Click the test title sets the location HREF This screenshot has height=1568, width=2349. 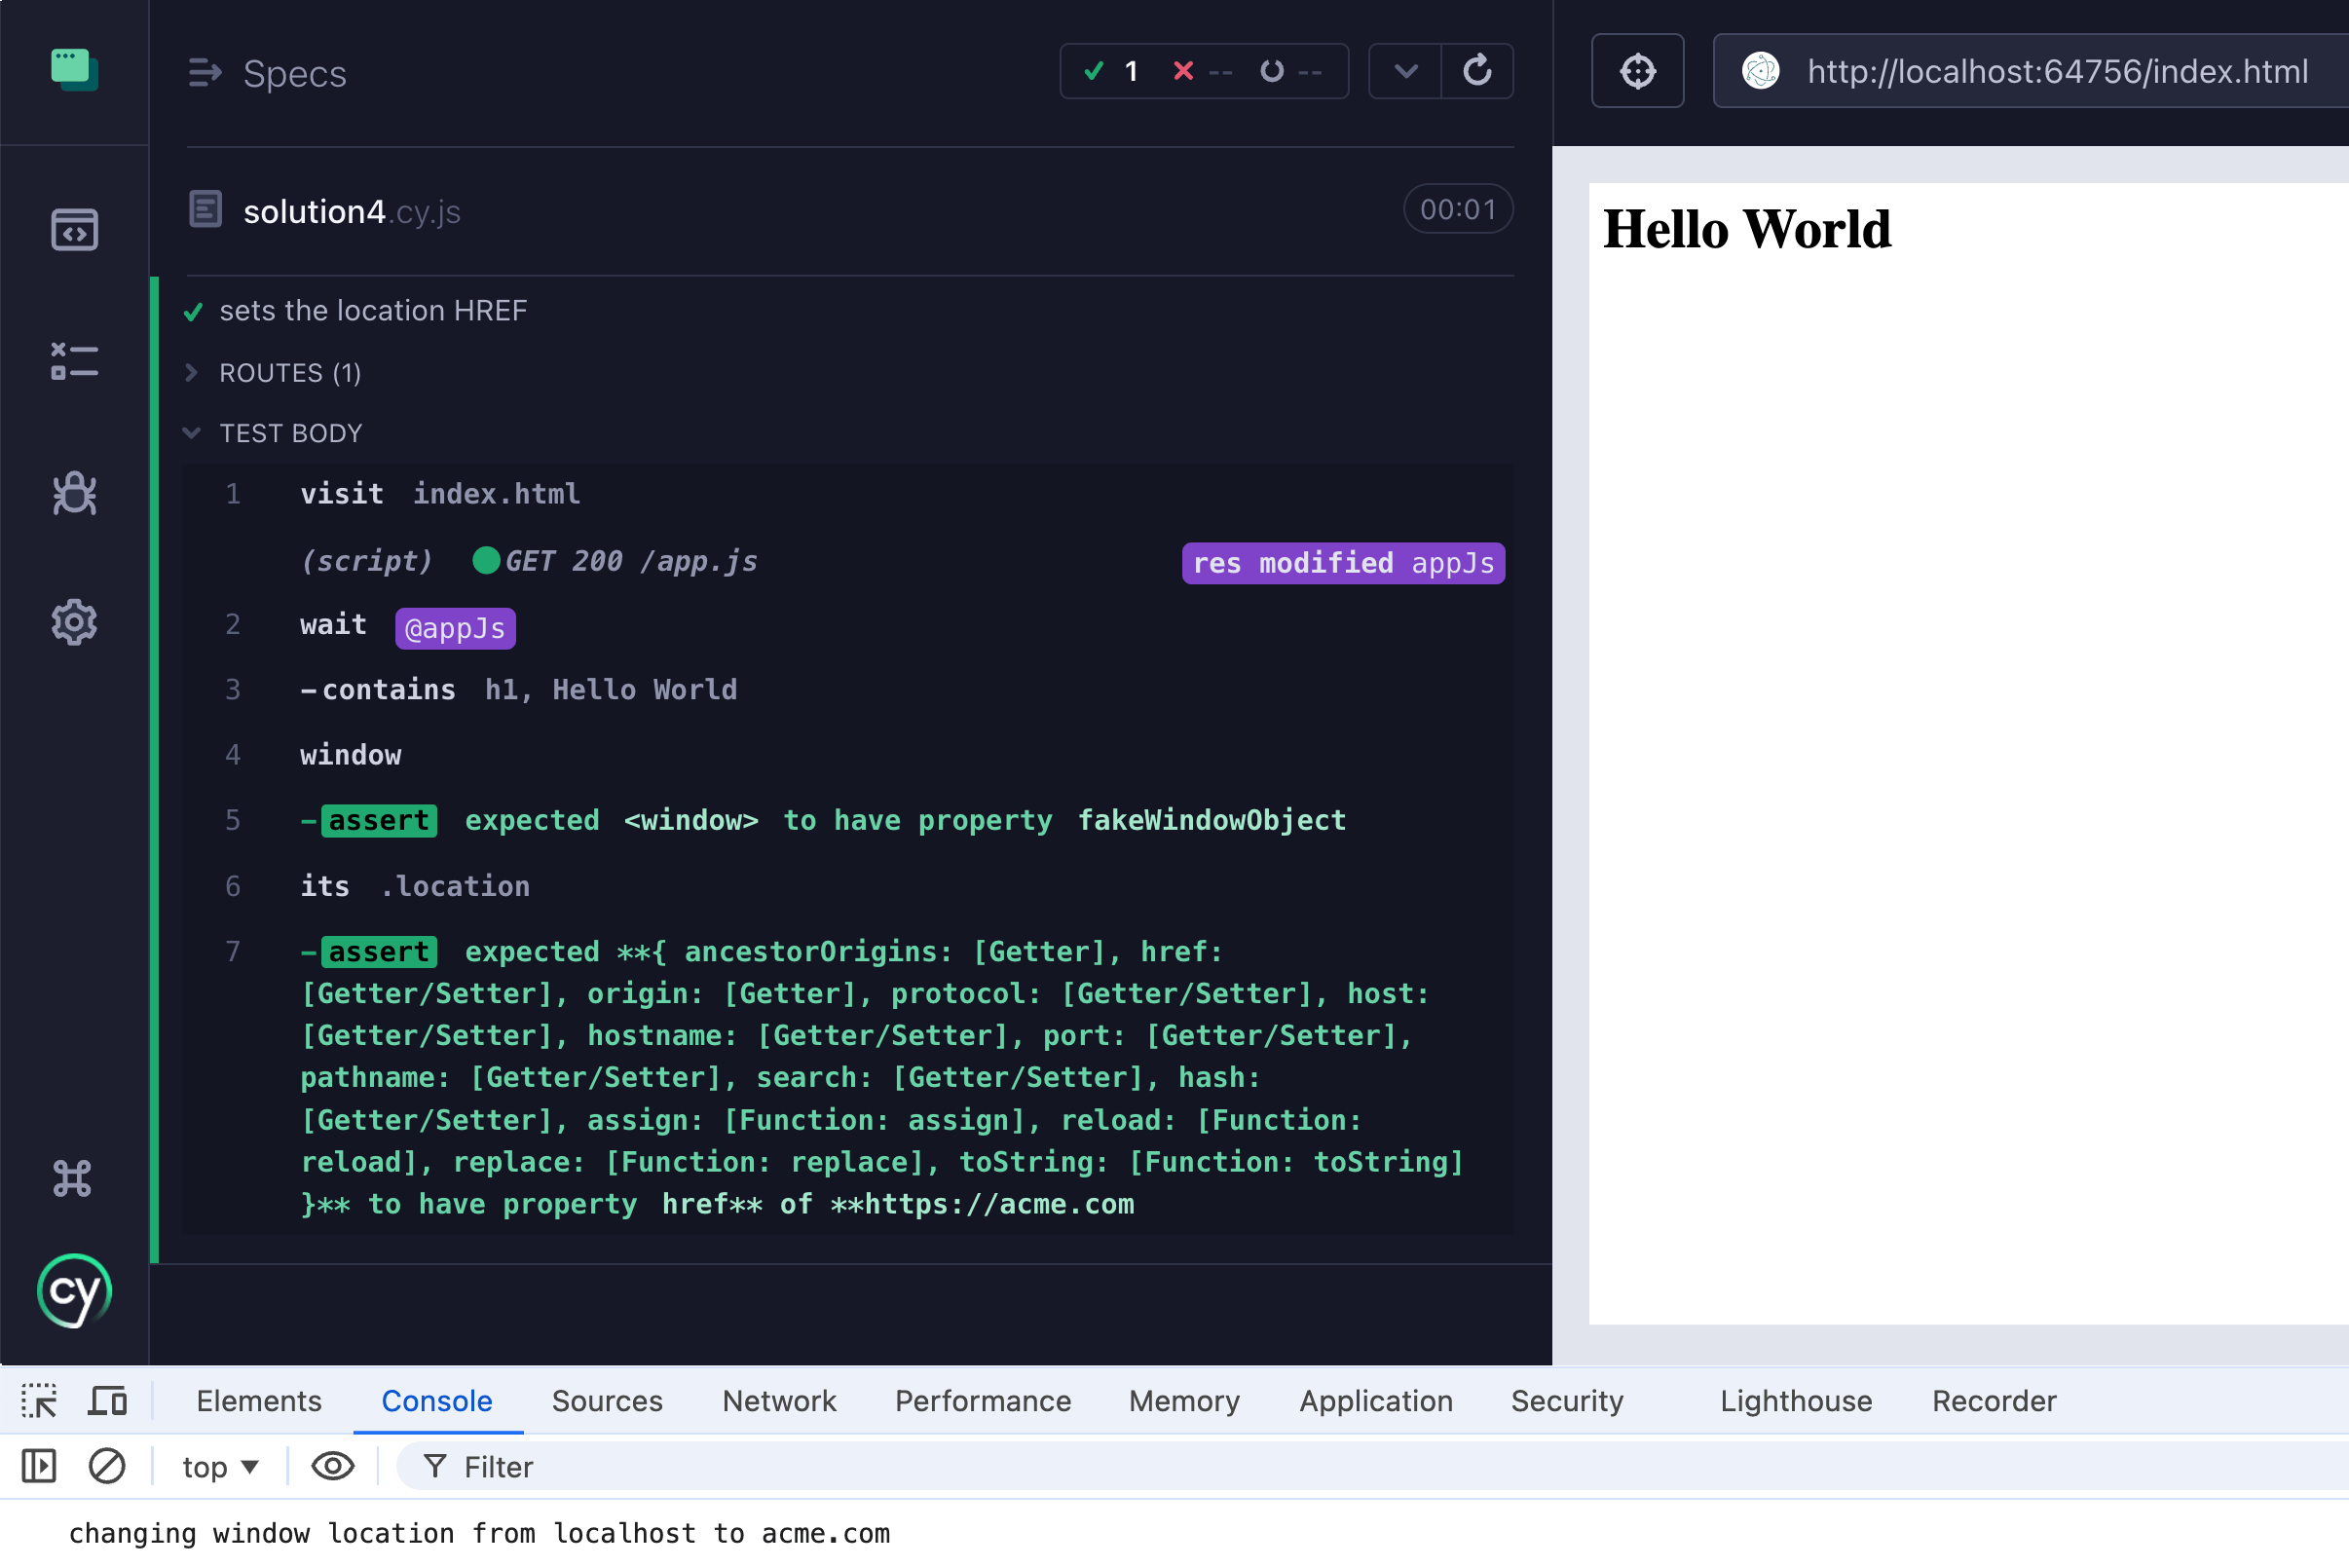pos(373,311)
